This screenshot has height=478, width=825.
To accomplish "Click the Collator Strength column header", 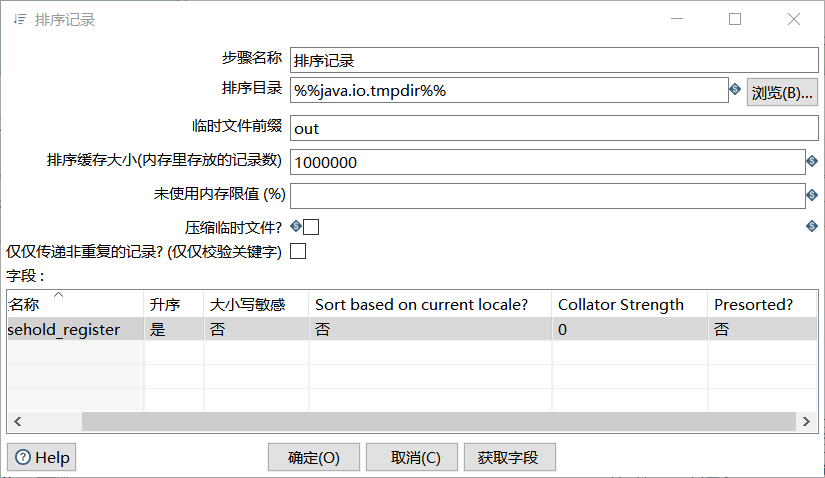I will [630, 304].
